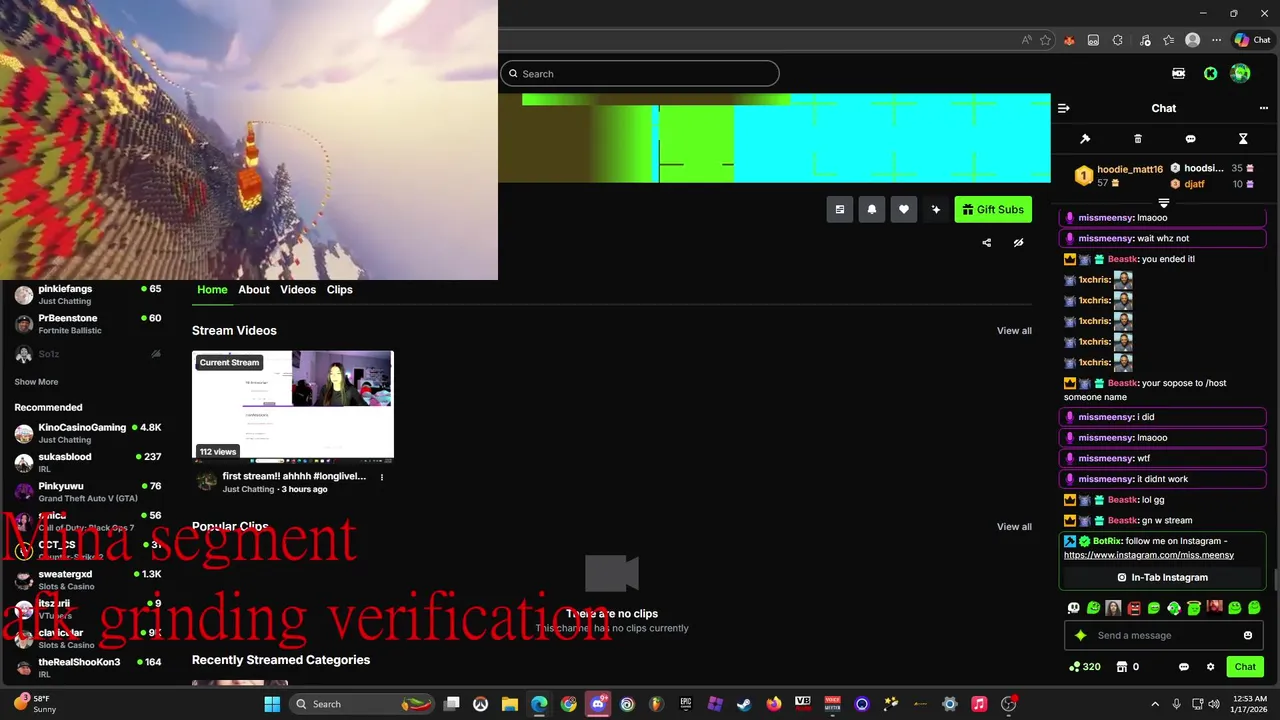Show hidden system tray icons chevron

tap(1155, 704)
